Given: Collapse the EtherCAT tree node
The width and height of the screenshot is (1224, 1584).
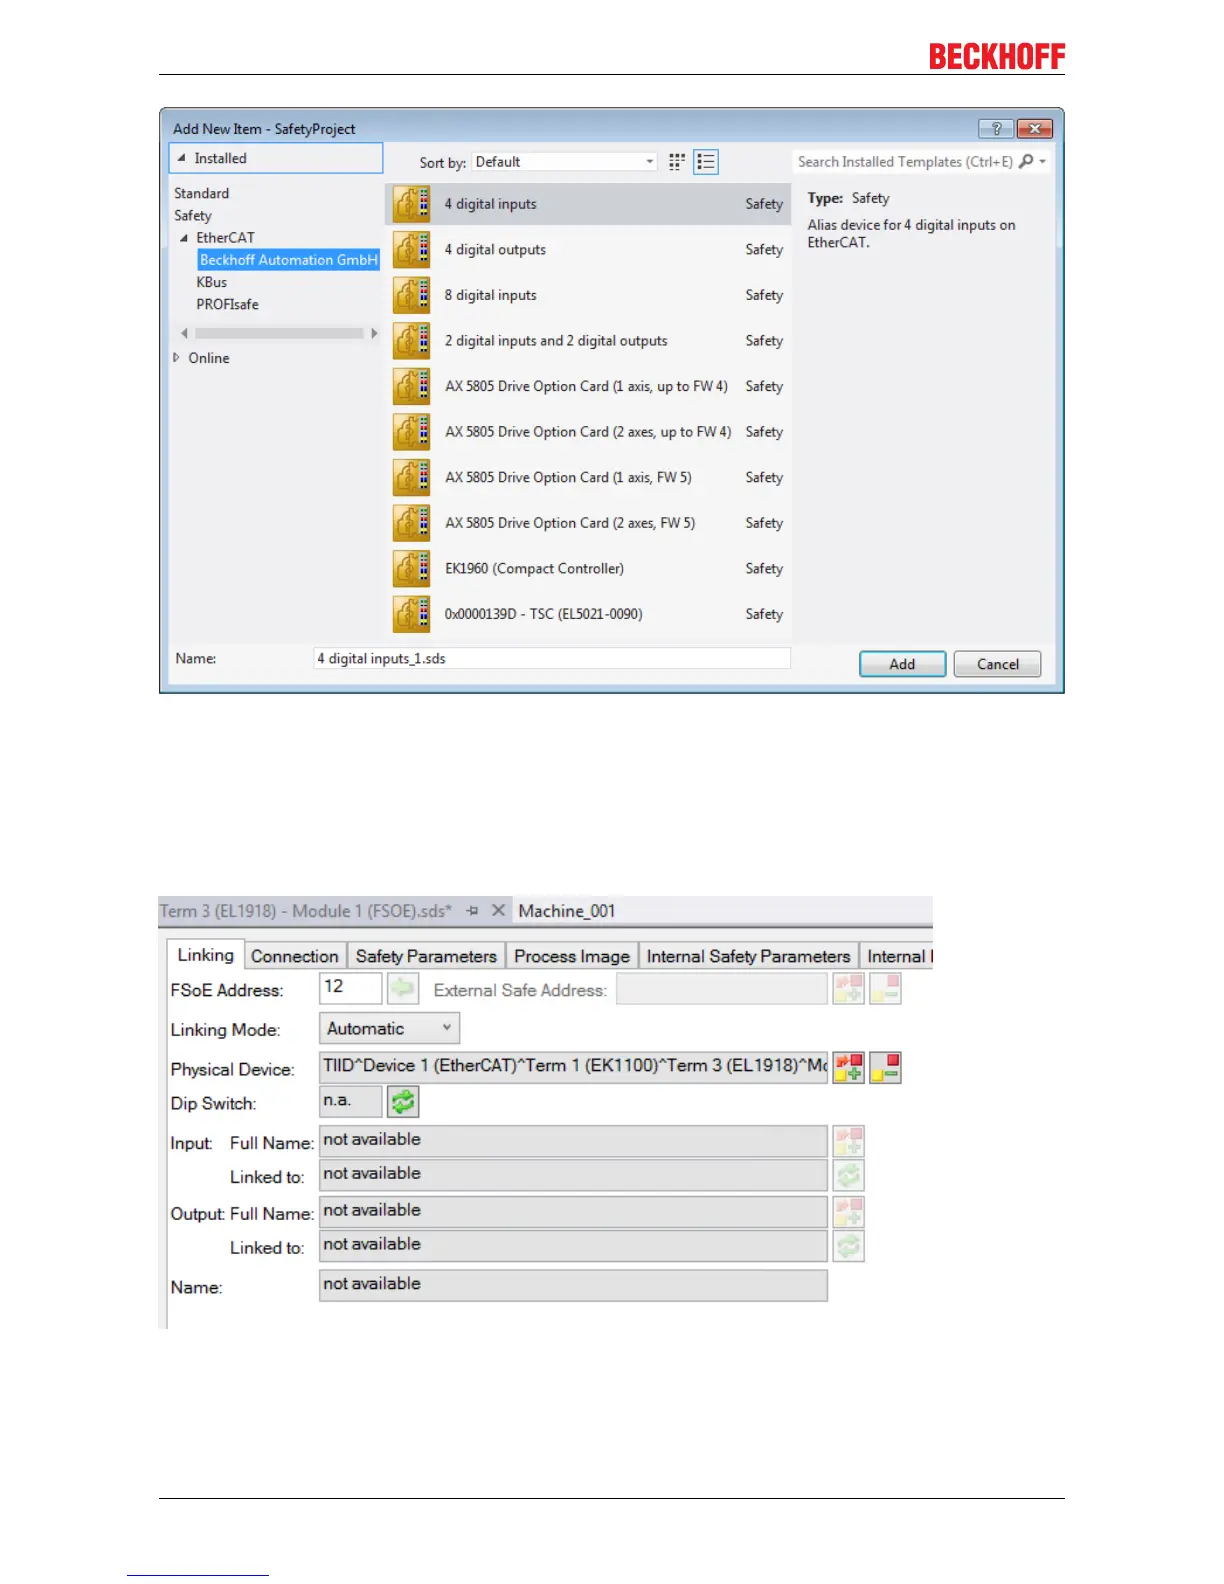Looking at the screenshot, I should click(x=184, y=238).
